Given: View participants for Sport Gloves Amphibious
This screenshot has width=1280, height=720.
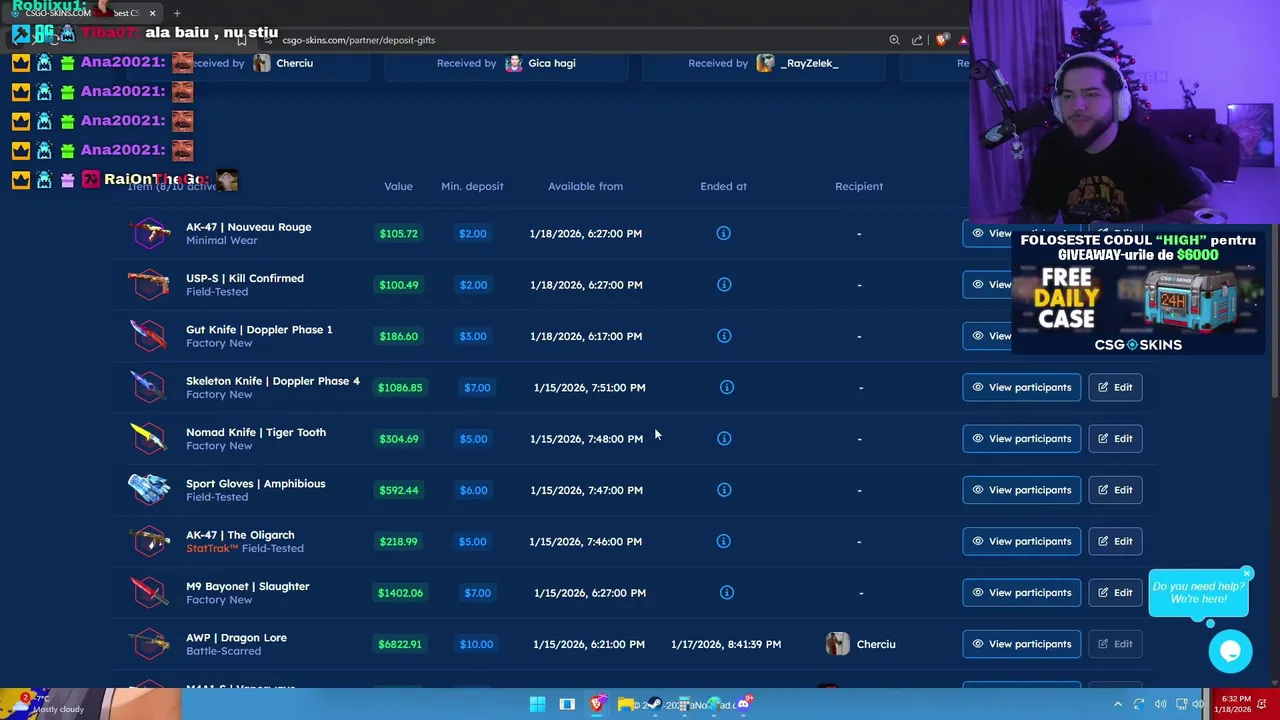Looking at the screenshot, I should [1021, 490].
